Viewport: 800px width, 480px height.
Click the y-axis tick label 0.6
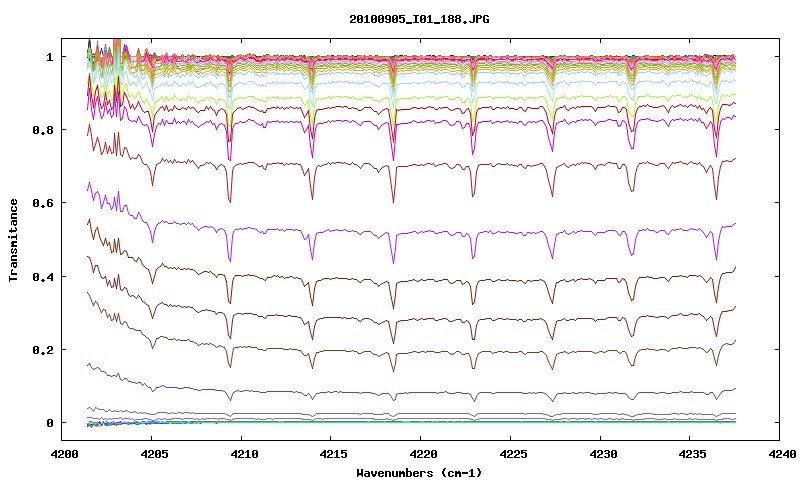pos(42,203)
